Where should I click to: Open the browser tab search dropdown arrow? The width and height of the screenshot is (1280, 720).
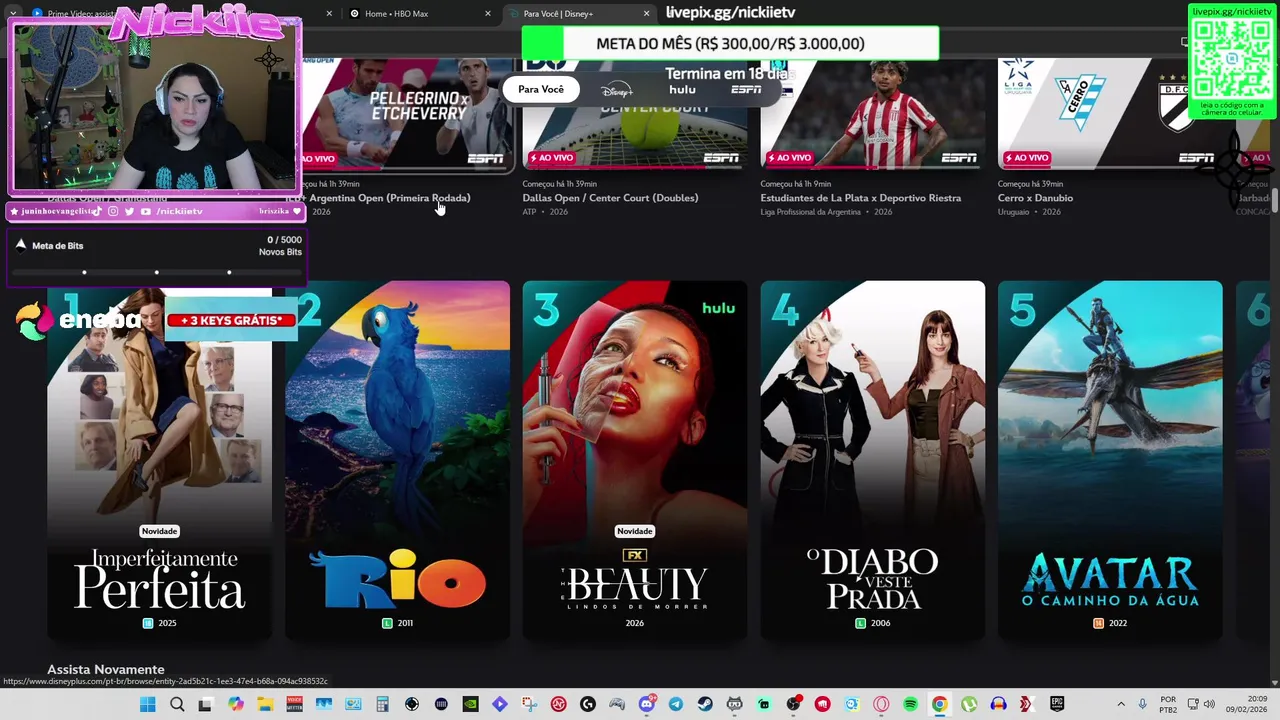point(13,13)
